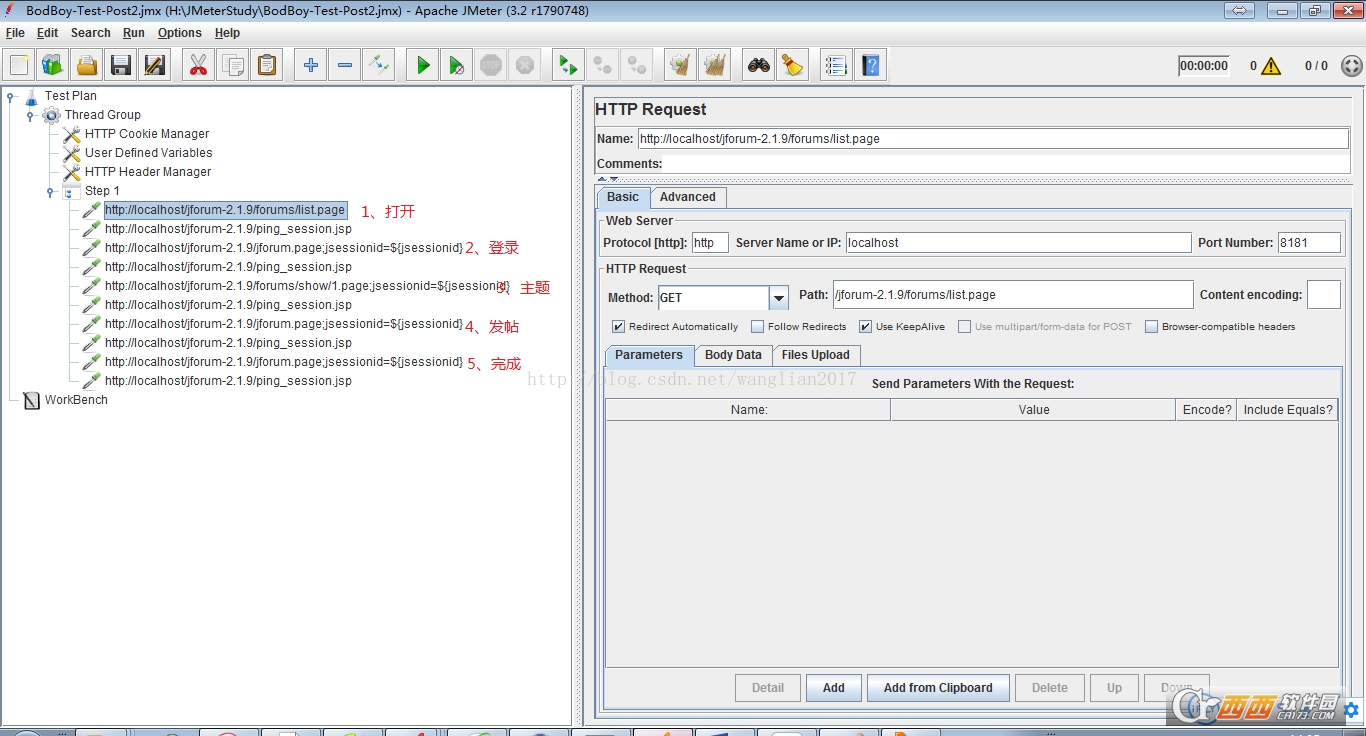Click the Toggle enable/disable toolbar icon
Screen dimensions: 1366x736
pos(379,66)
